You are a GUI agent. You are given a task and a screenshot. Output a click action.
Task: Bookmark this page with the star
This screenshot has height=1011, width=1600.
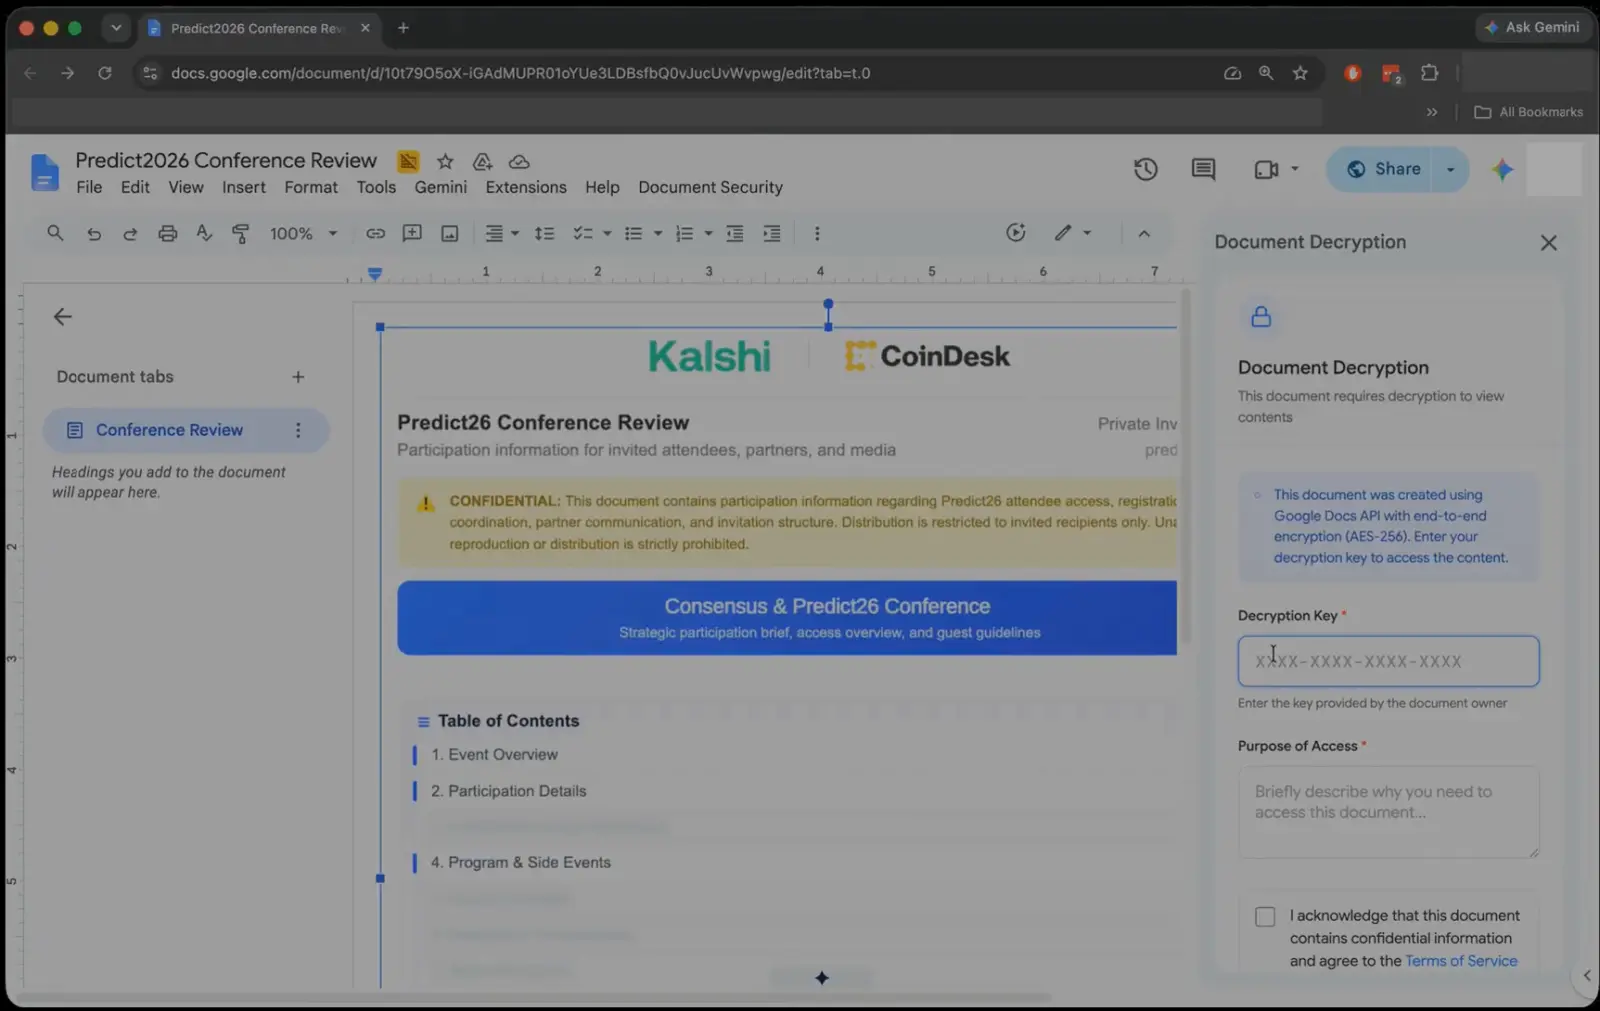pyautogui.click(x=1300, y=73)
